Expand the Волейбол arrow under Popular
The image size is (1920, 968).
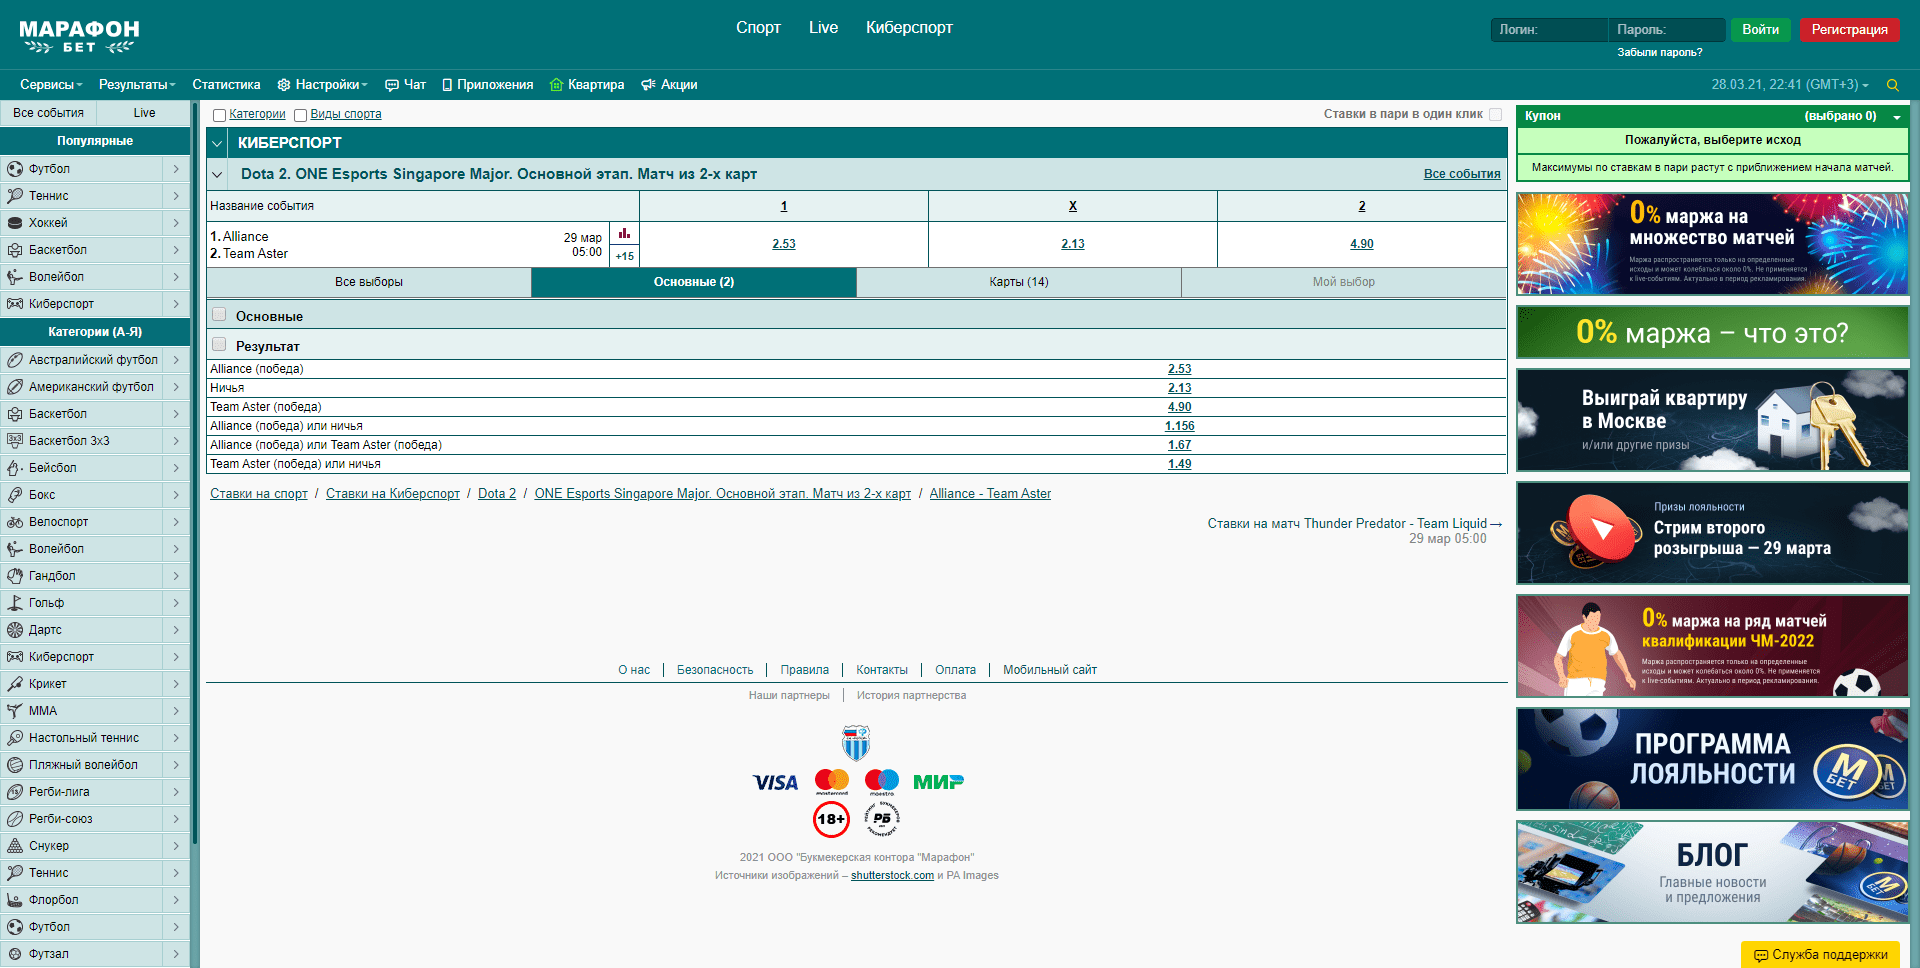pyautogui.click(x=176, y=277)
